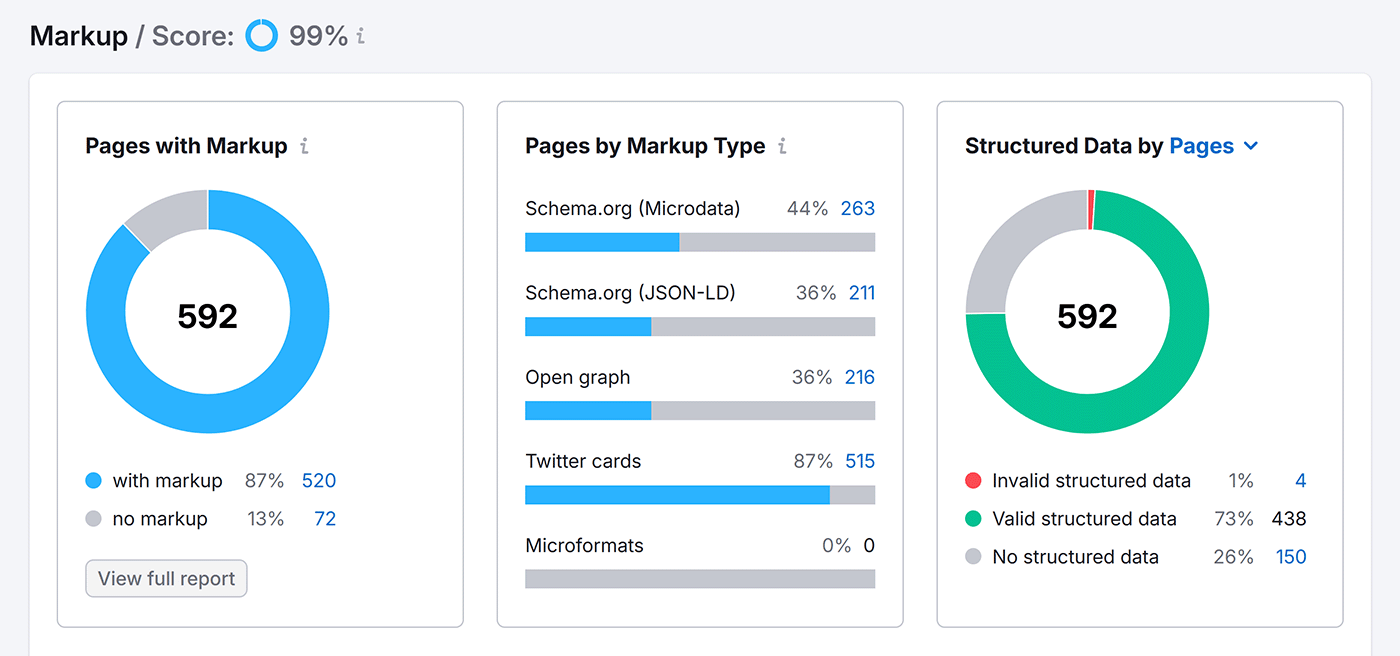Screen dimensions: 1400x656
Task: Click the info icon beside Pages by Markup Type
Action: (781, 146)
